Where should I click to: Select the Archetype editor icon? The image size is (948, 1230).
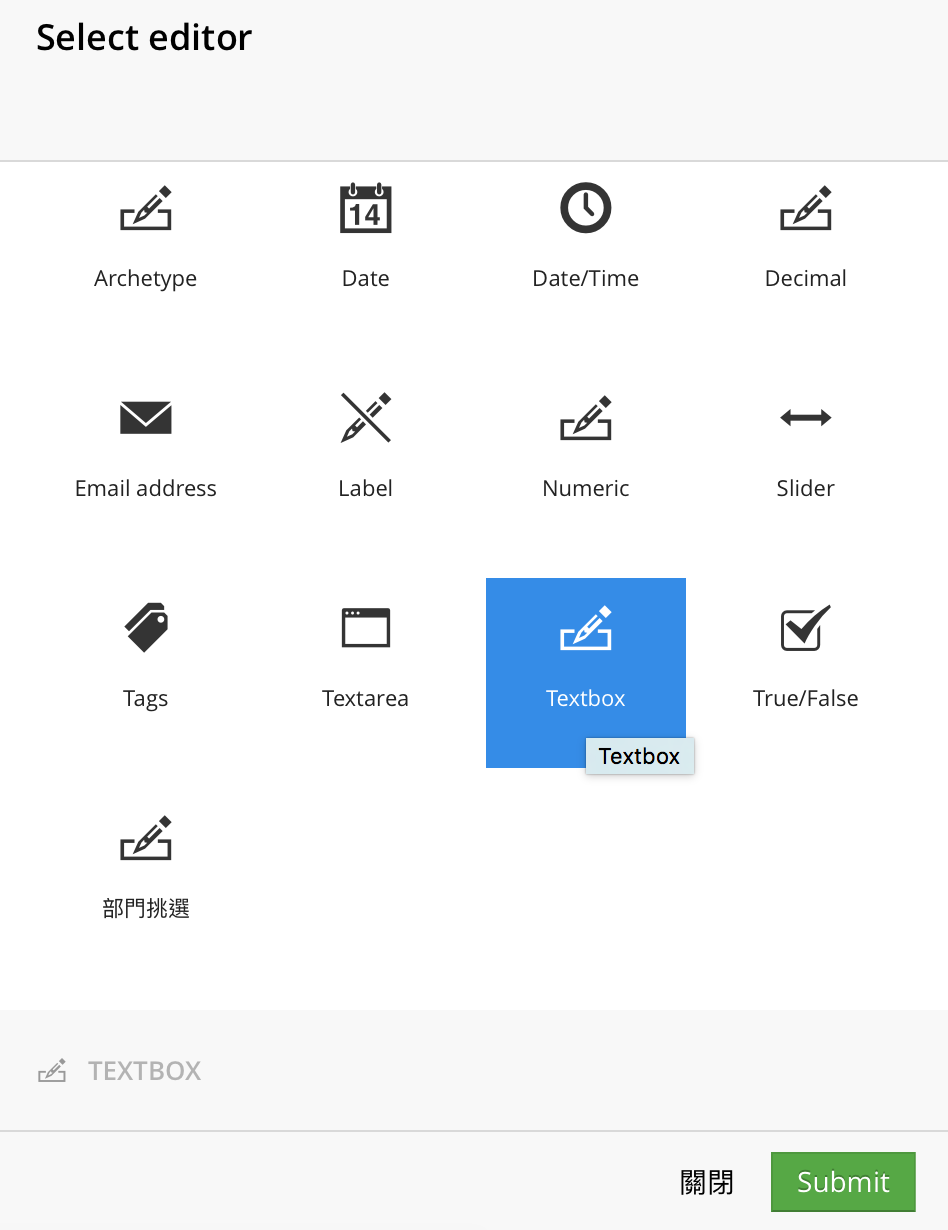click(x=146, y=208)
